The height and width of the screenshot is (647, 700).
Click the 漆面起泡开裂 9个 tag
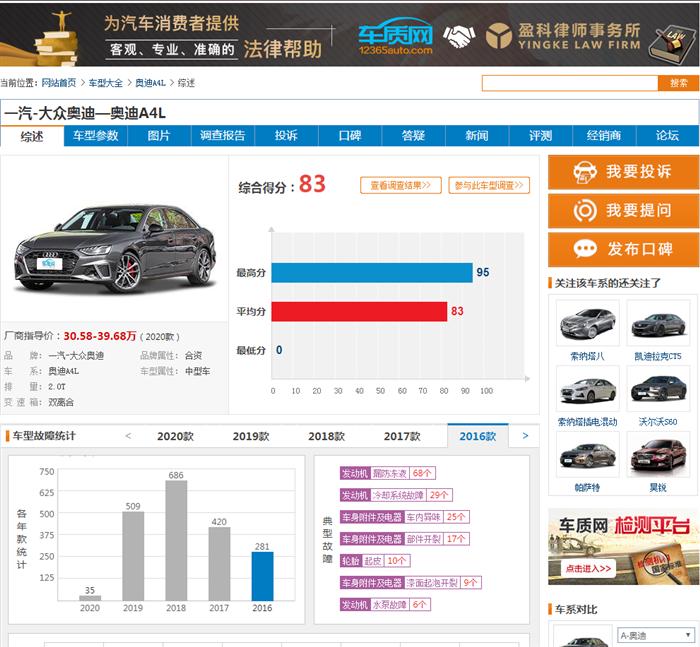pos(411,583)
